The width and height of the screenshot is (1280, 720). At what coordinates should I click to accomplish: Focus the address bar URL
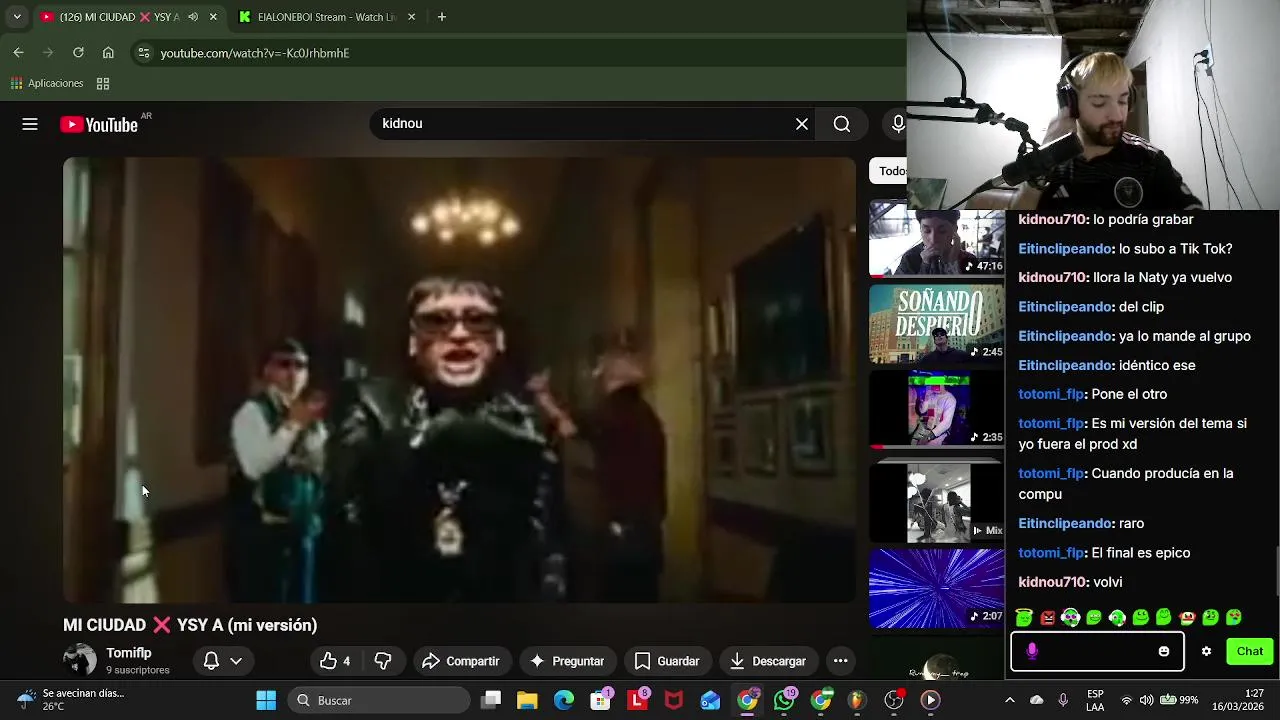click(x=255, y=53)
